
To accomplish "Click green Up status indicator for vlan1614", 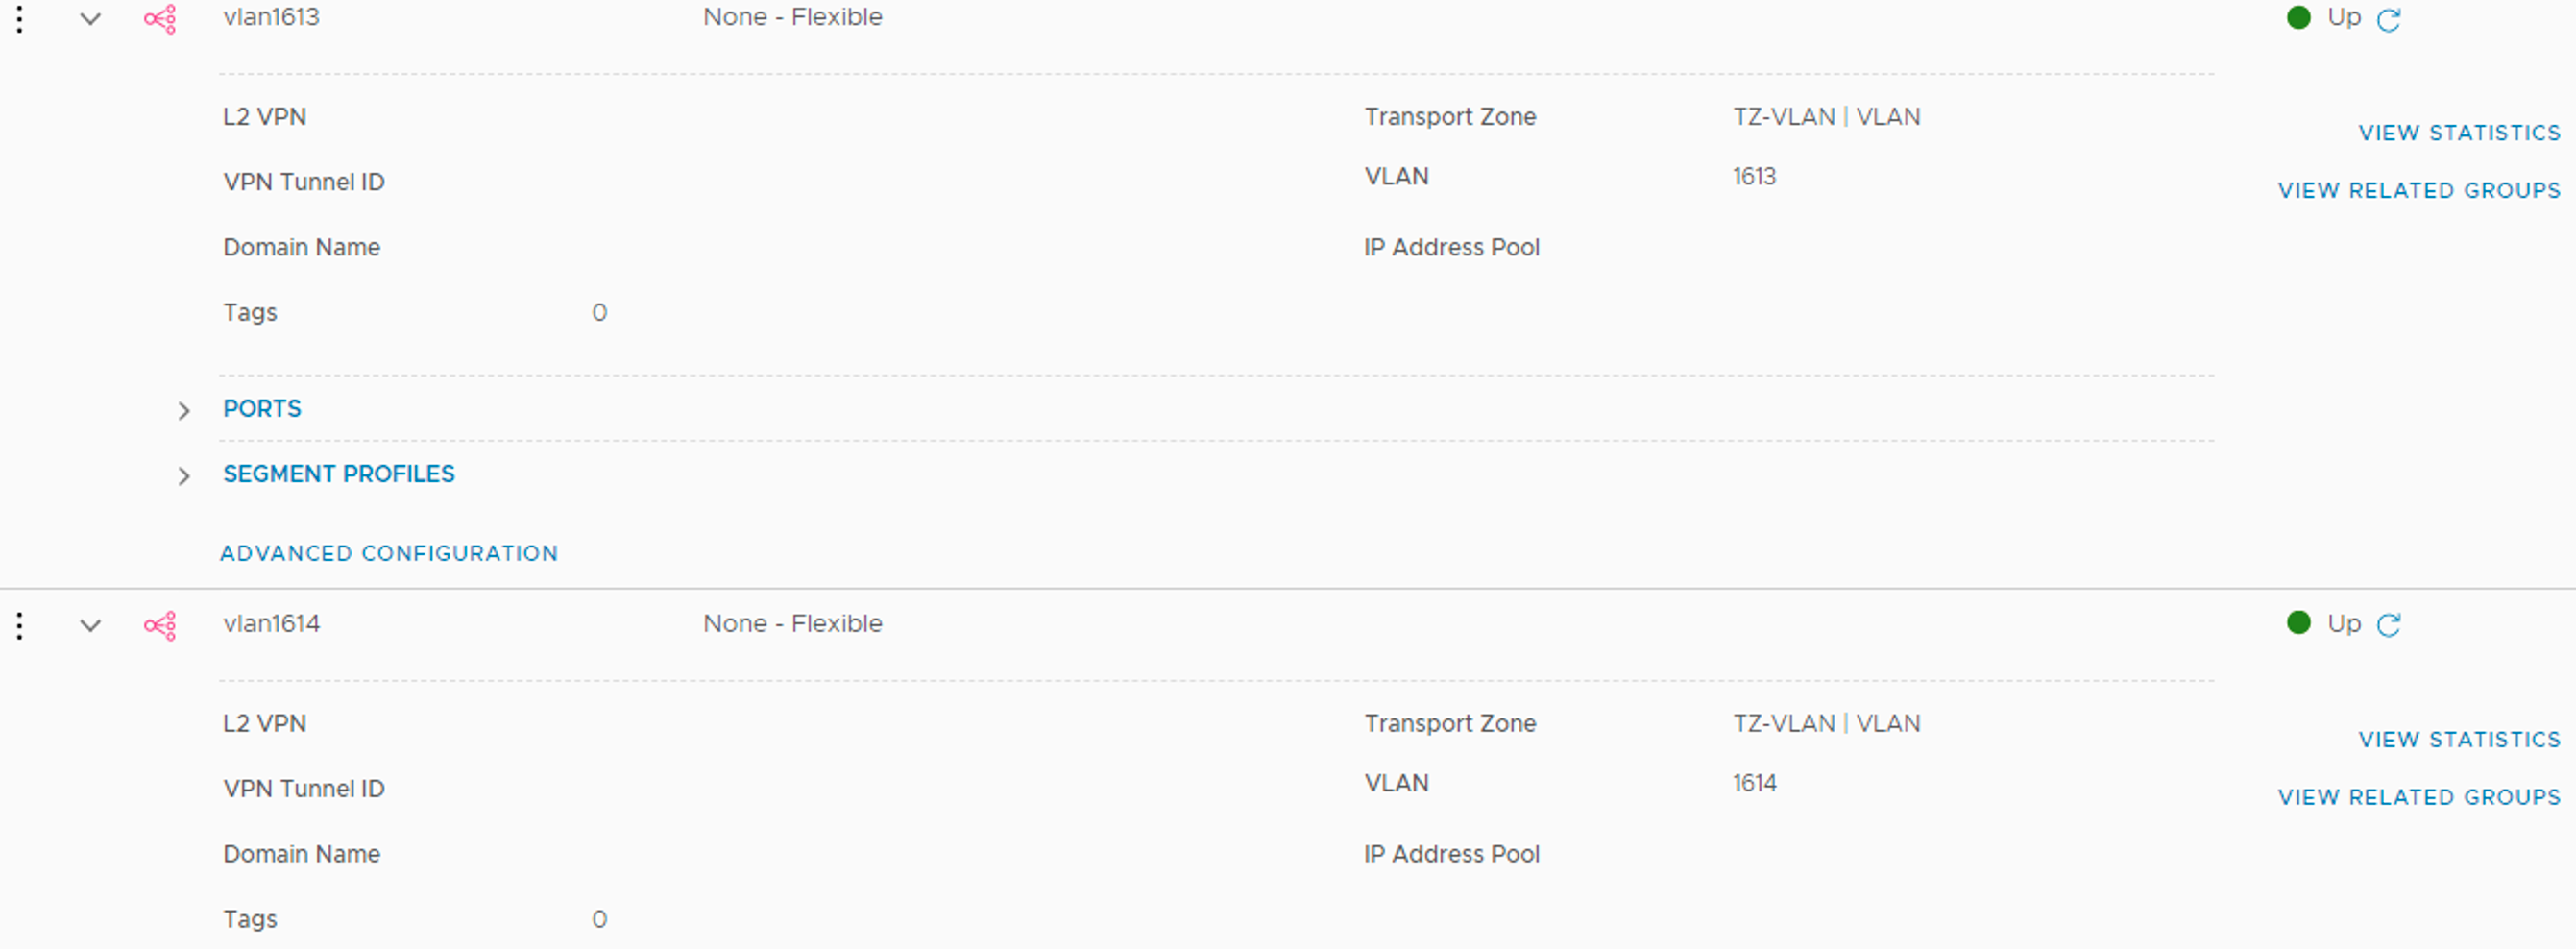I will pyautogui.click(x=2299, y=623).
